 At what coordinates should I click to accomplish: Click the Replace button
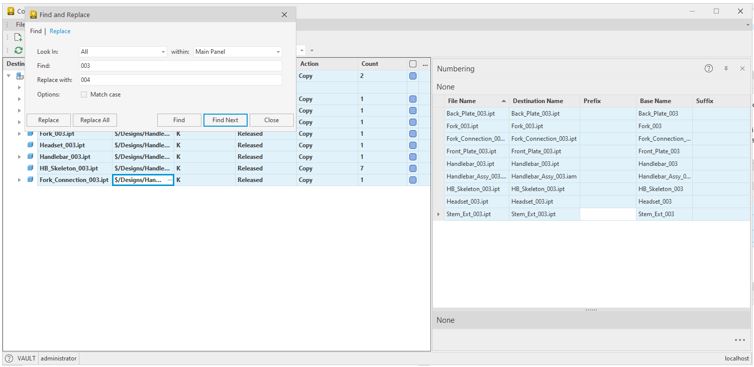click(x=49, y=120)
